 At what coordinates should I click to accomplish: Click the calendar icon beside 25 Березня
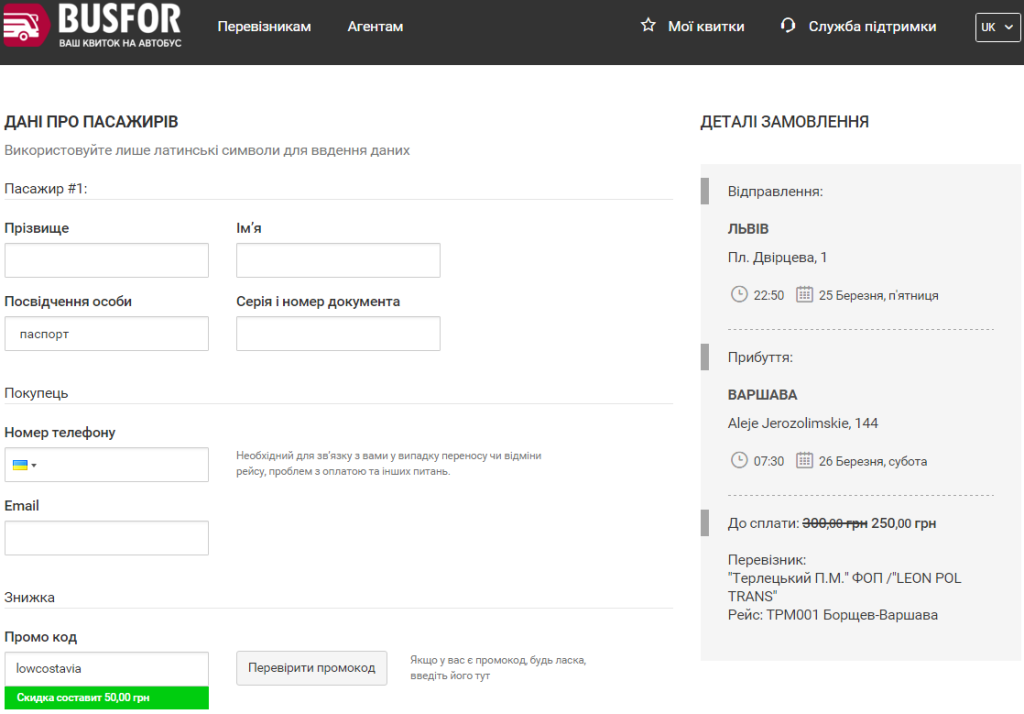[x=804, y=295]
